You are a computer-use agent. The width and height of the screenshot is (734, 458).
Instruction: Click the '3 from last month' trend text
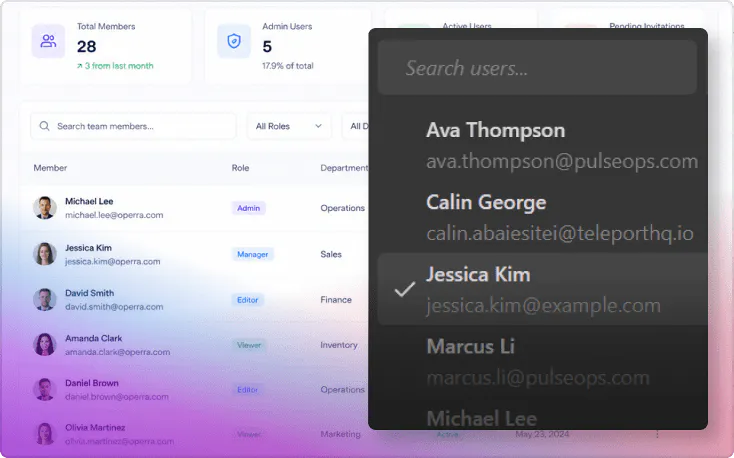(x=115, y=66)
